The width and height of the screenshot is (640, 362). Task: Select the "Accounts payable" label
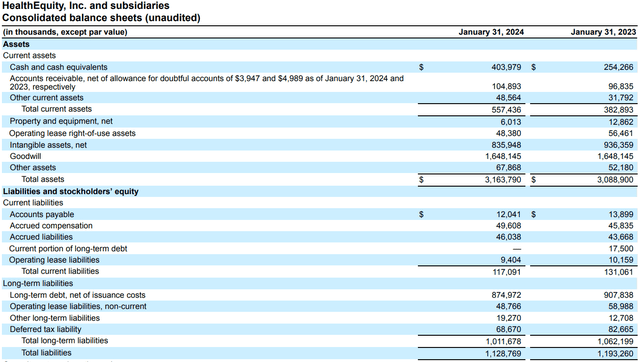pyautogui.click(x=42, y=215)
